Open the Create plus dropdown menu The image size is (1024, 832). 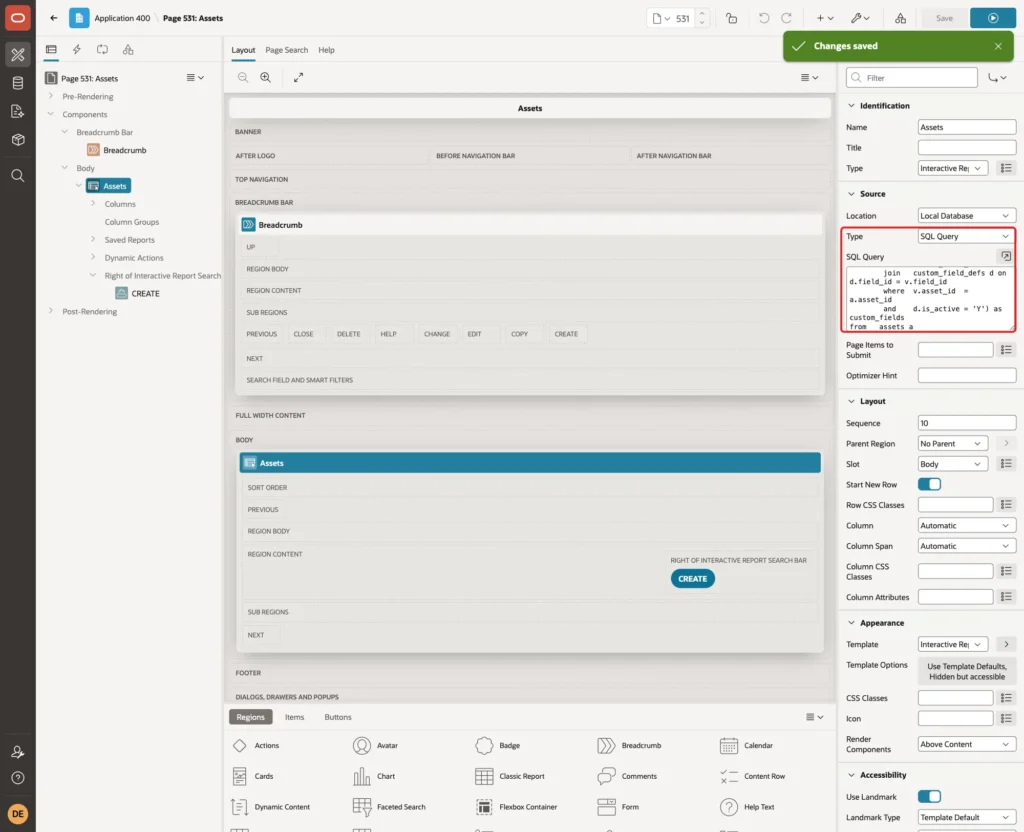pyautogui.click(x=825, y=18)
